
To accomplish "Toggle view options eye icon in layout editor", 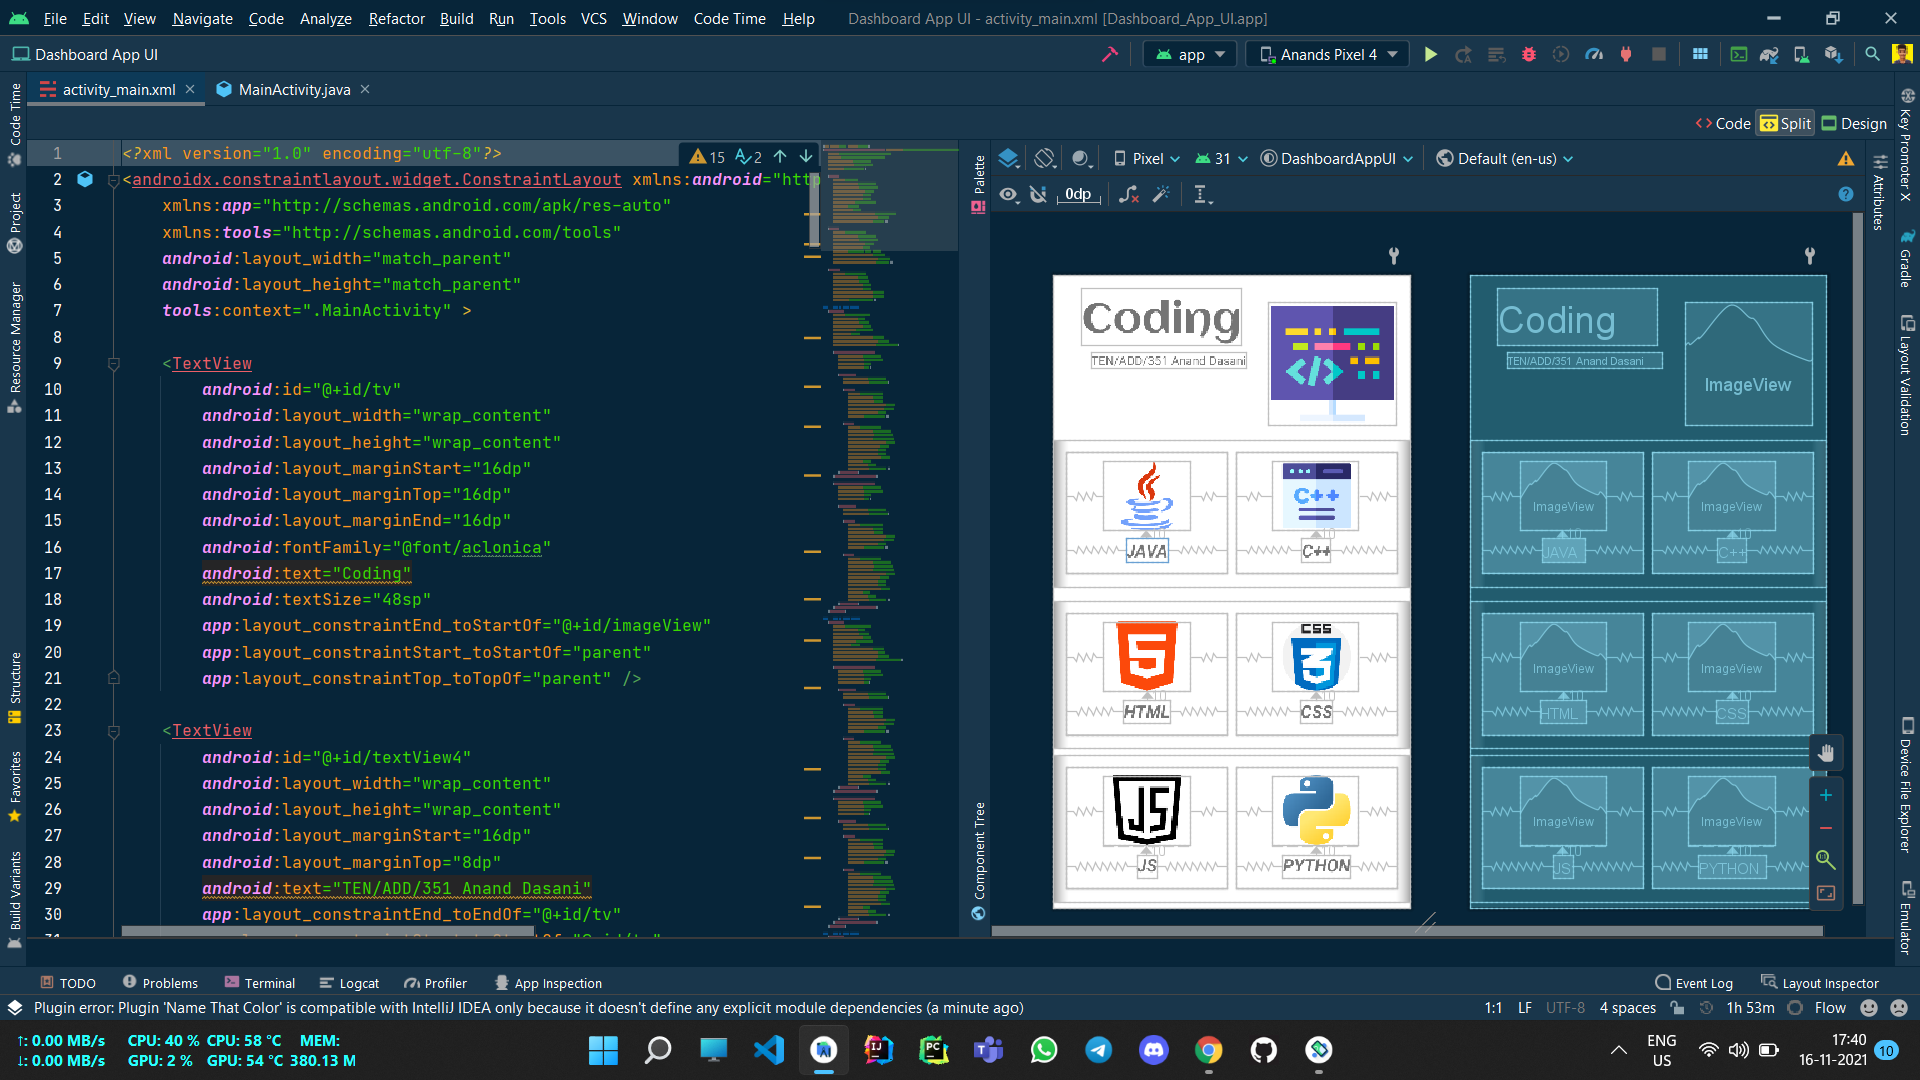I will [x=1009, y=194].
